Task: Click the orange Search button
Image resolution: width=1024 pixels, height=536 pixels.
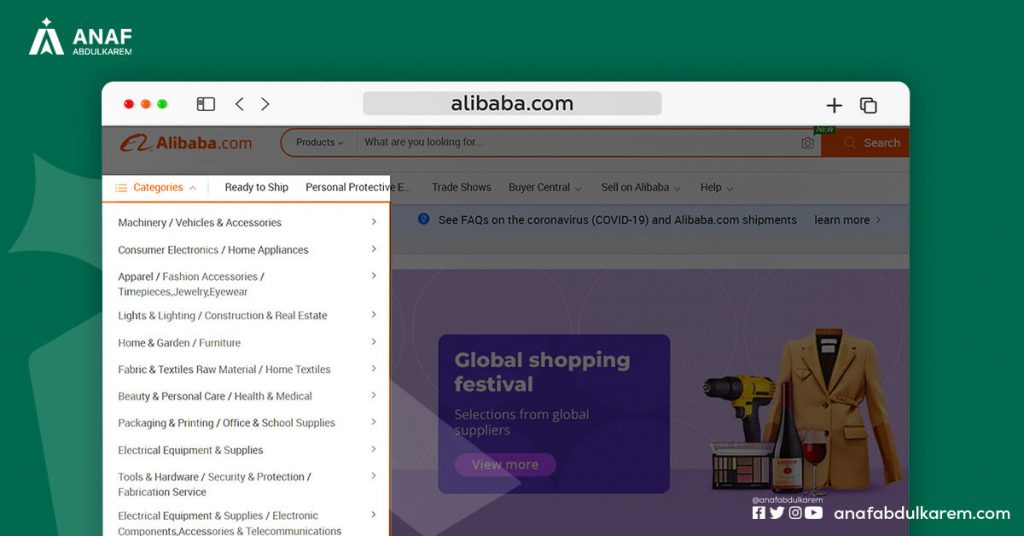Action: click(x=865, y=143)
